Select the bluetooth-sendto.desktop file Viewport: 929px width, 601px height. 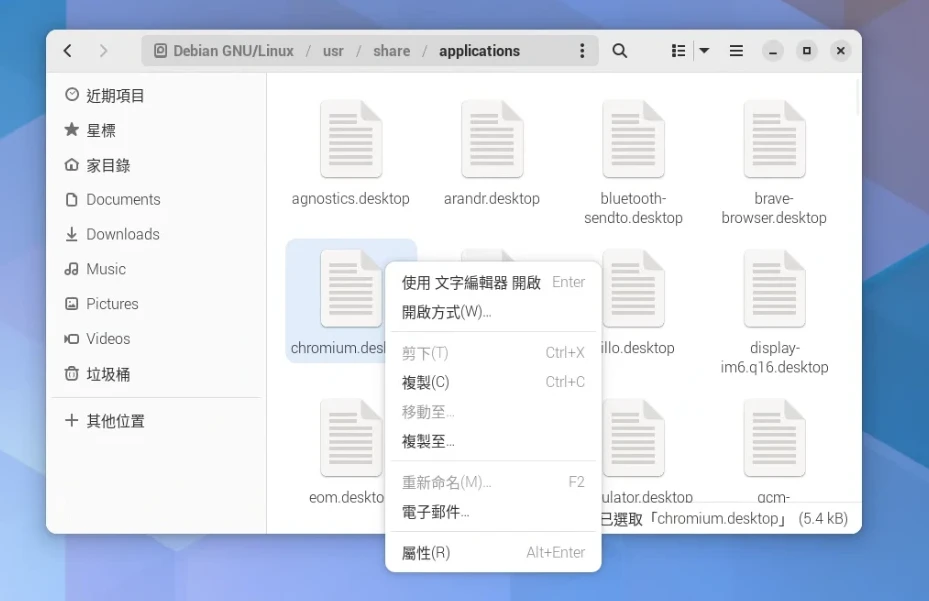click(633, 140)
